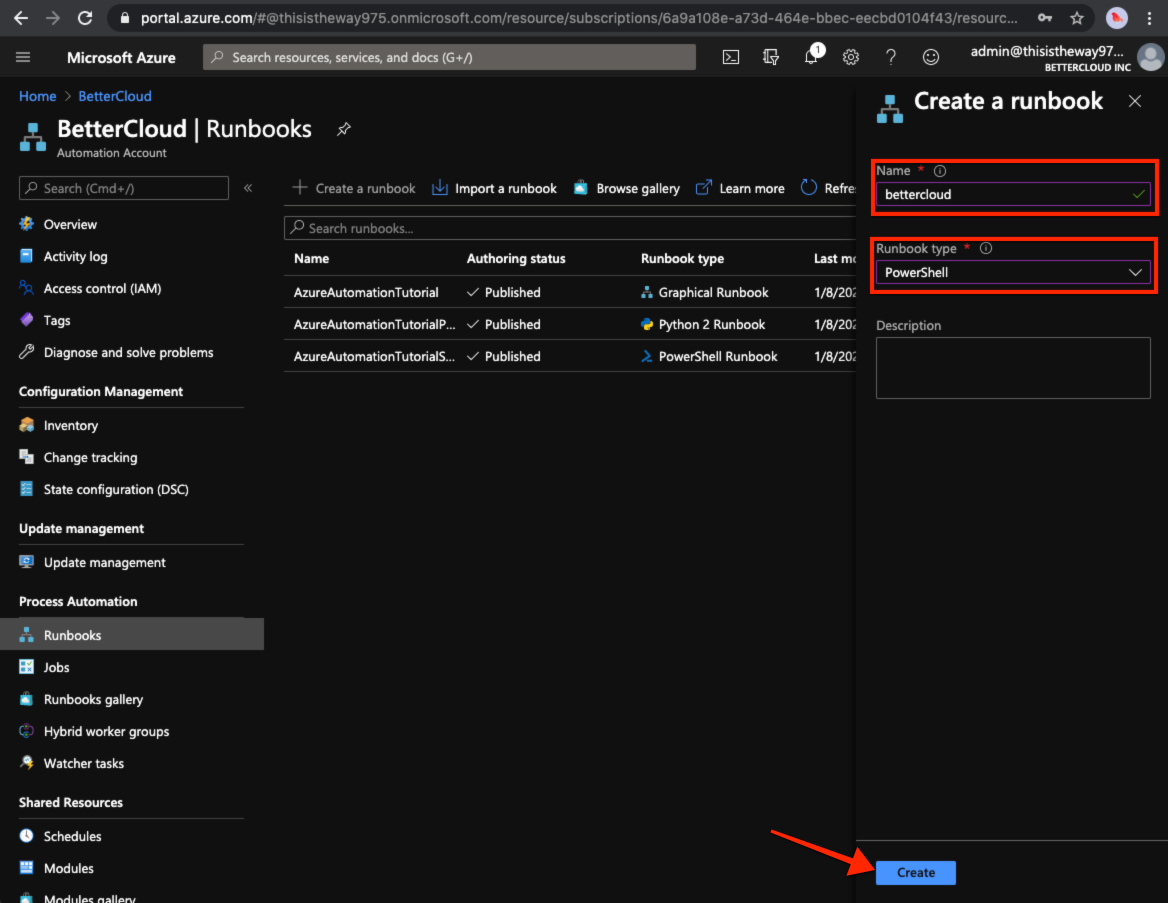1168x903 pixels.
Task: View Watcher tasks under Process Automation
Action: pyautogui.click(x=84, y=763)
